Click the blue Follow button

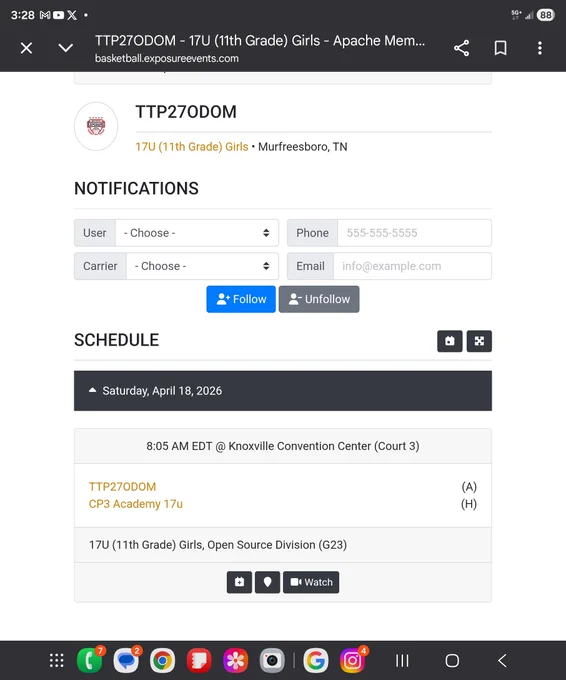[241, 299]
